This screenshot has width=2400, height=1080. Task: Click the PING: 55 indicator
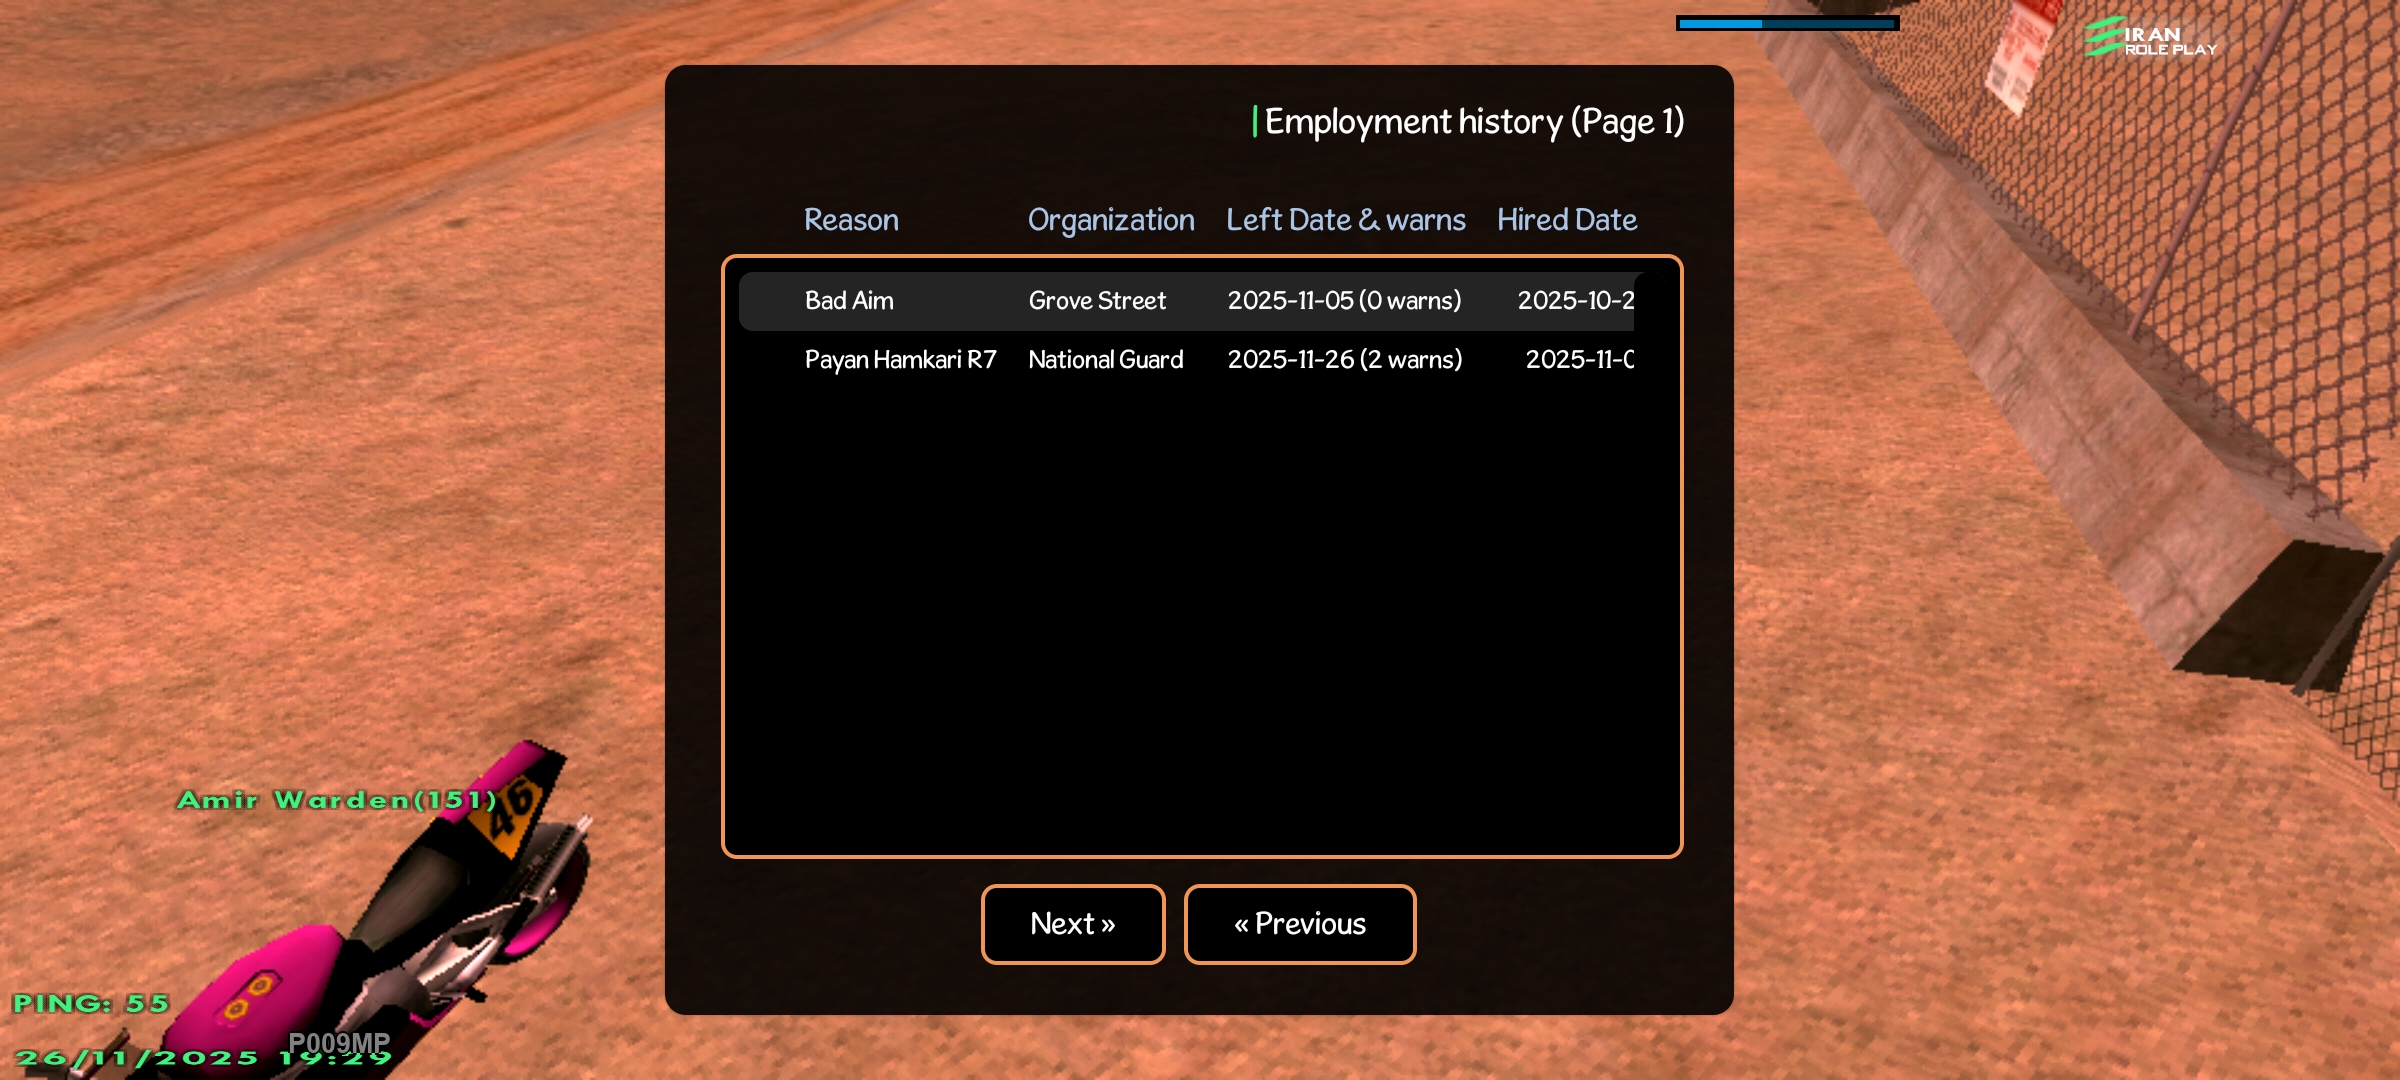pyautogui.click(x=90, y=1003)
